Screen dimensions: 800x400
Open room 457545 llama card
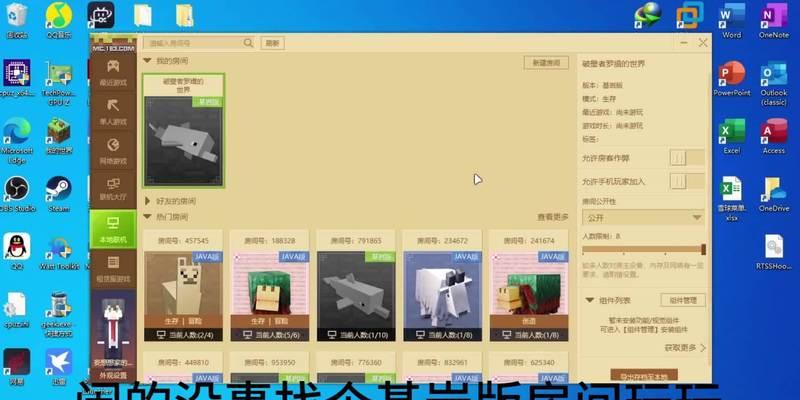[183, 285]
